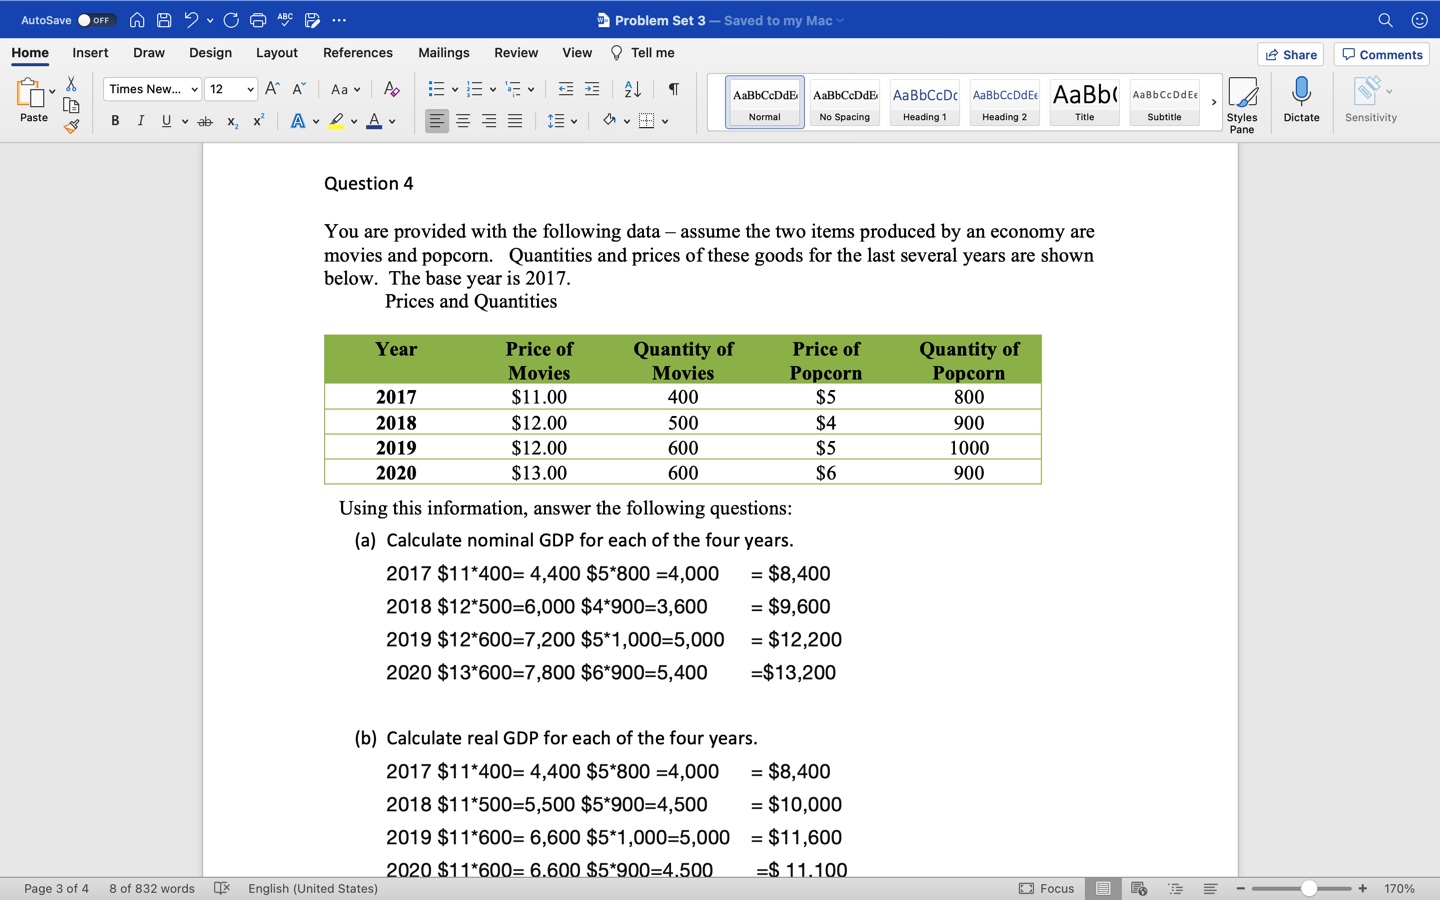
Task: Expand the font color dropdown arrow
Action: coord(390,121)
